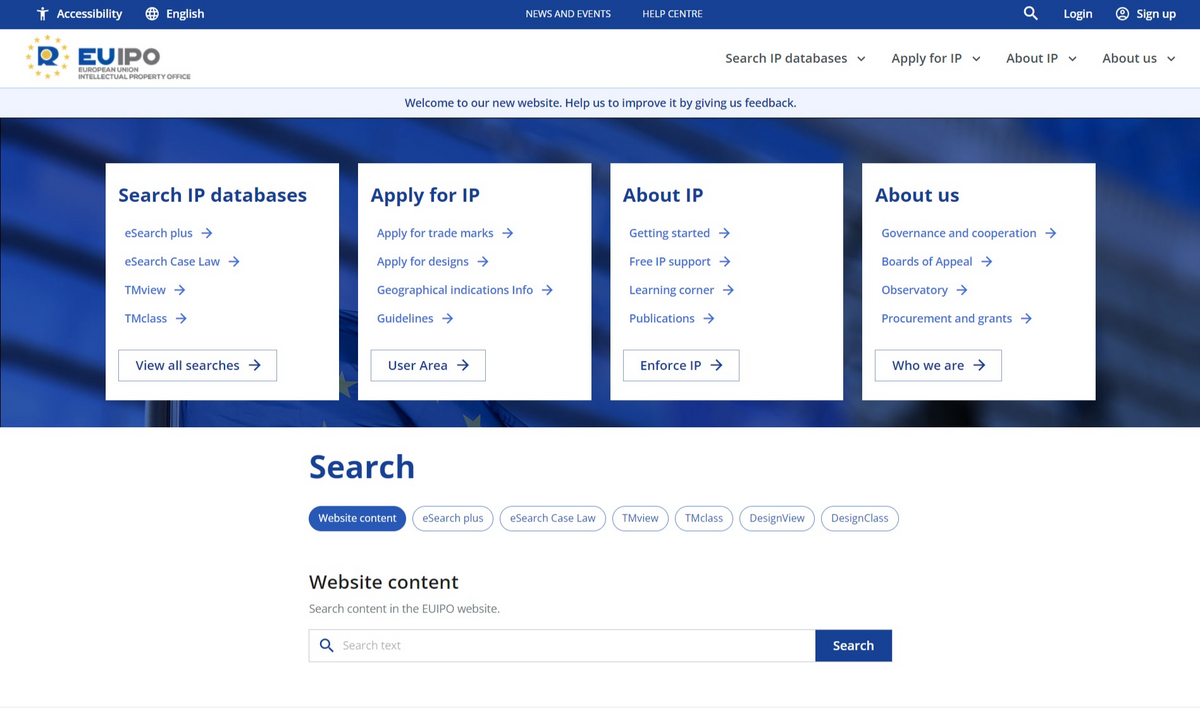Click the Accessibility person icon
The height and width of the screenshot is (708, 1200).
[42, 14]
